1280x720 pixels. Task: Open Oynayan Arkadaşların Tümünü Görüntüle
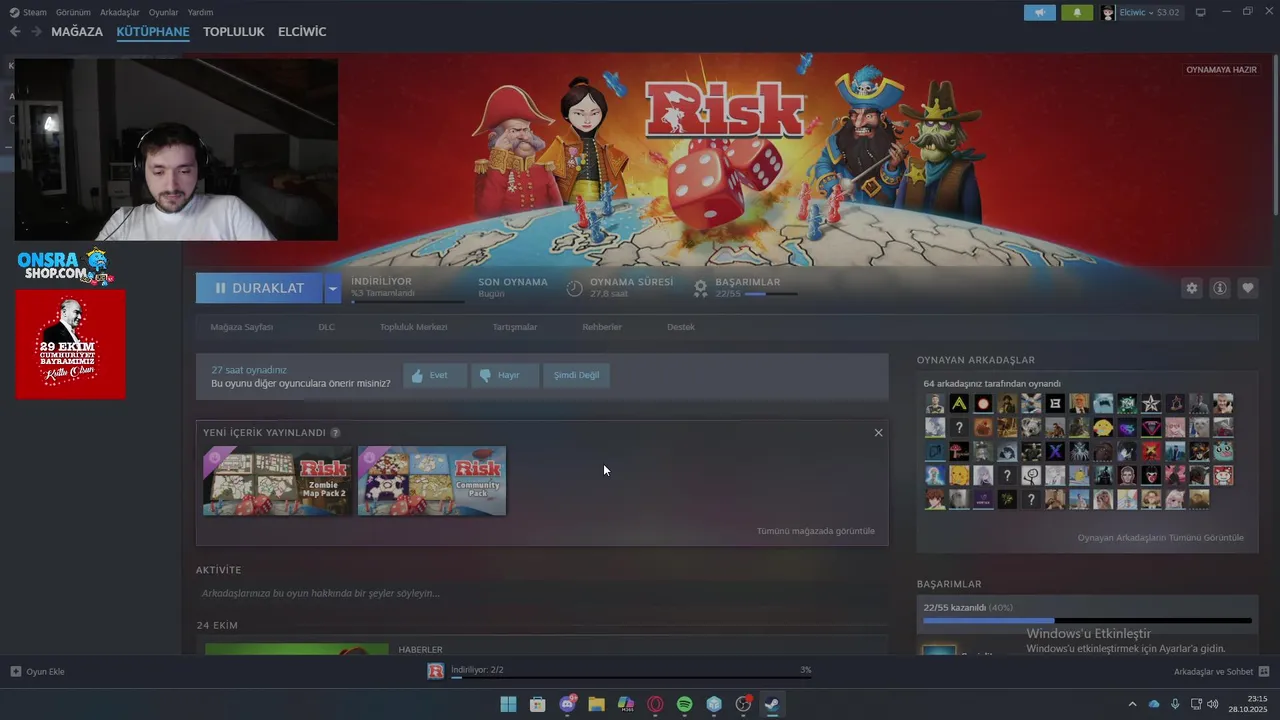[1161, 538]
